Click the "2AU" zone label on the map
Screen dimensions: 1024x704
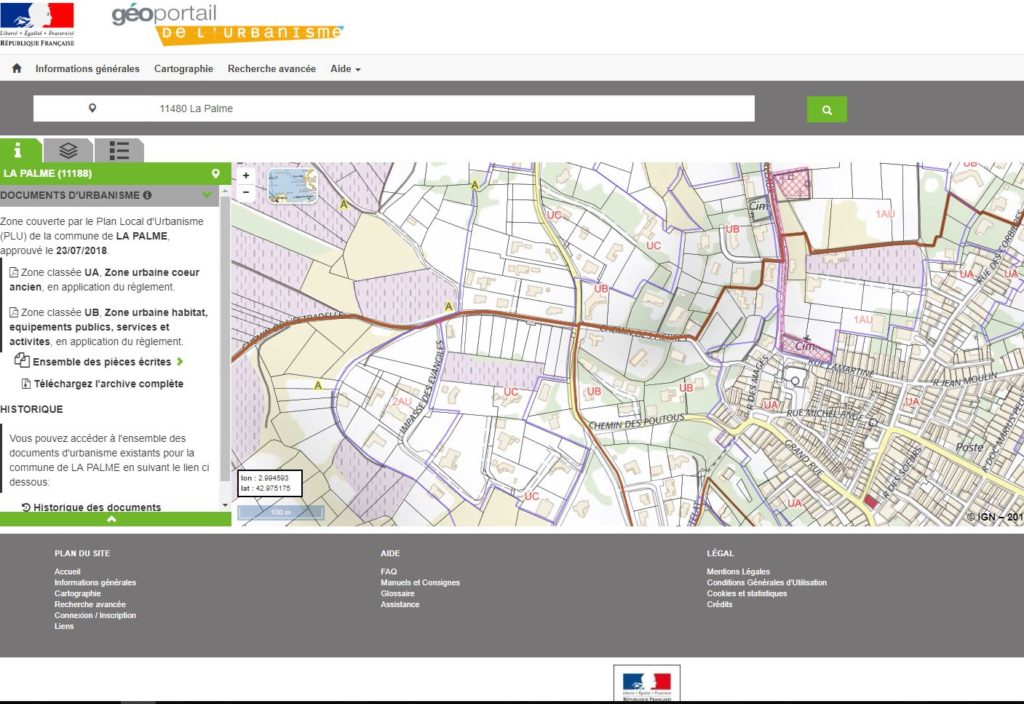coord(402,401)
